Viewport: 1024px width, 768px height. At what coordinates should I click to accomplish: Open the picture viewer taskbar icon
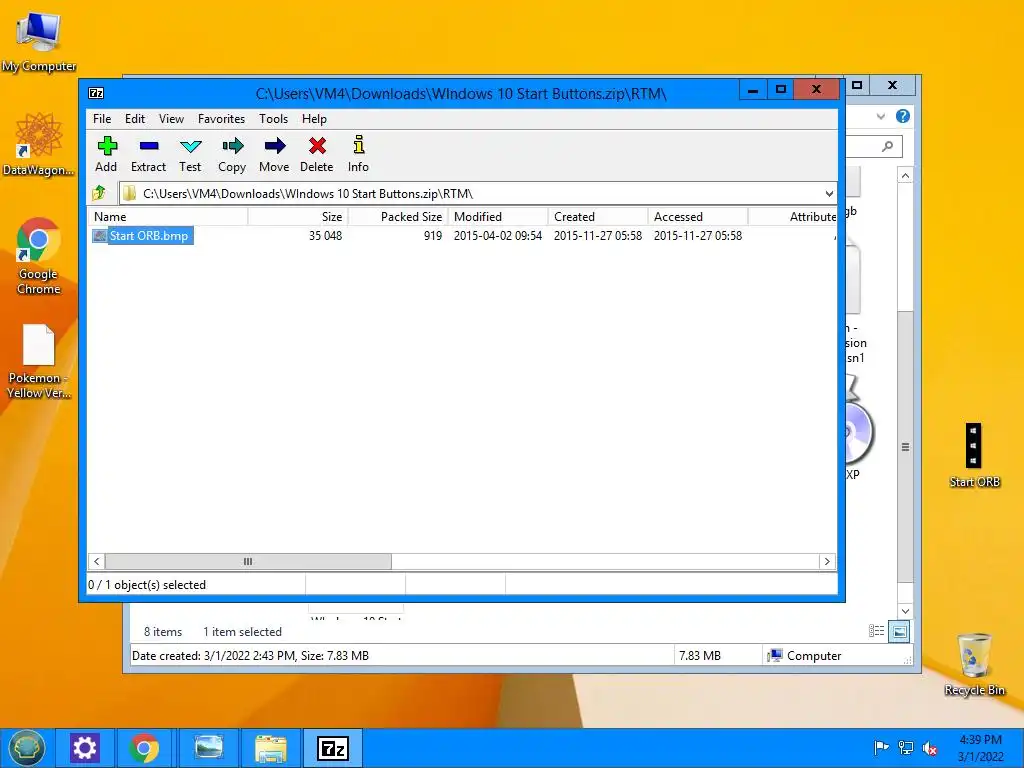point(209,748)
